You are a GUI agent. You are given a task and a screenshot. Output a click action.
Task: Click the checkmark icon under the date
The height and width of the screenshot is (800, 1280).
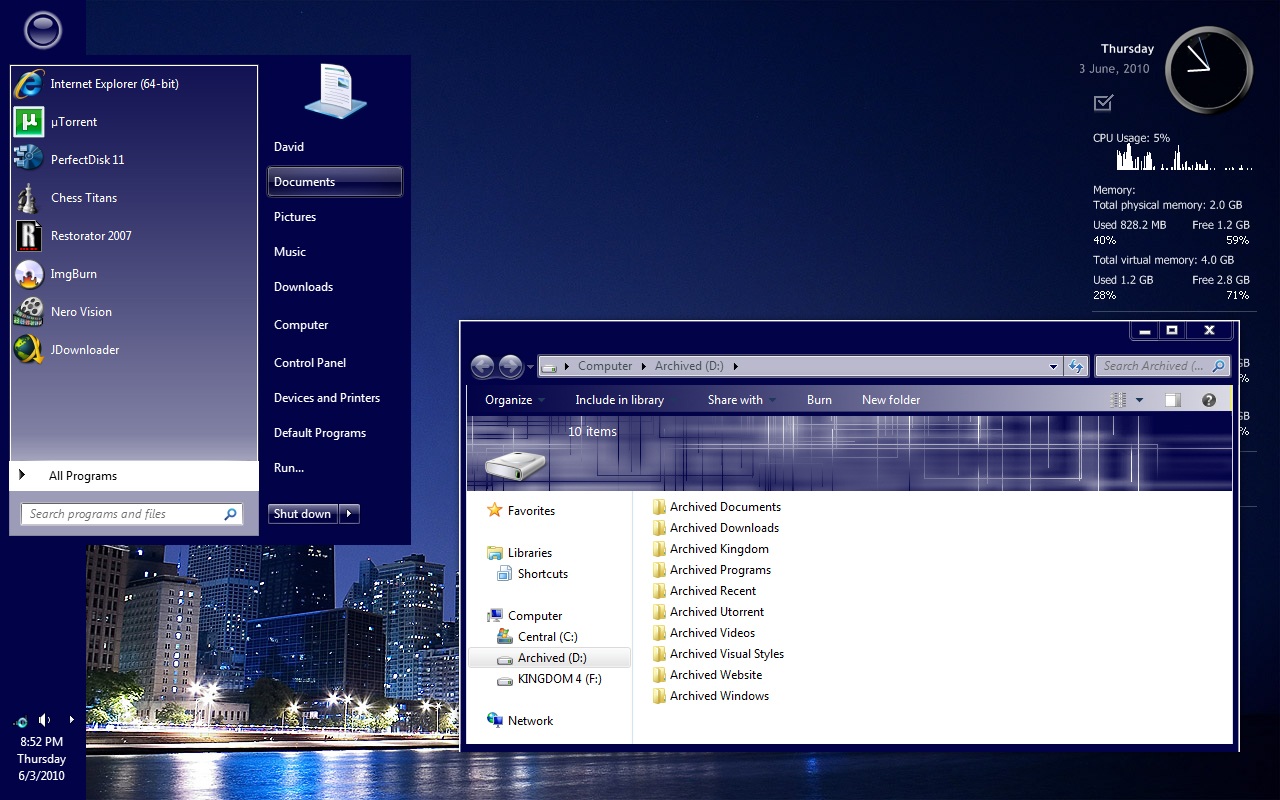pyautogui.click(x=1103, y=102)
